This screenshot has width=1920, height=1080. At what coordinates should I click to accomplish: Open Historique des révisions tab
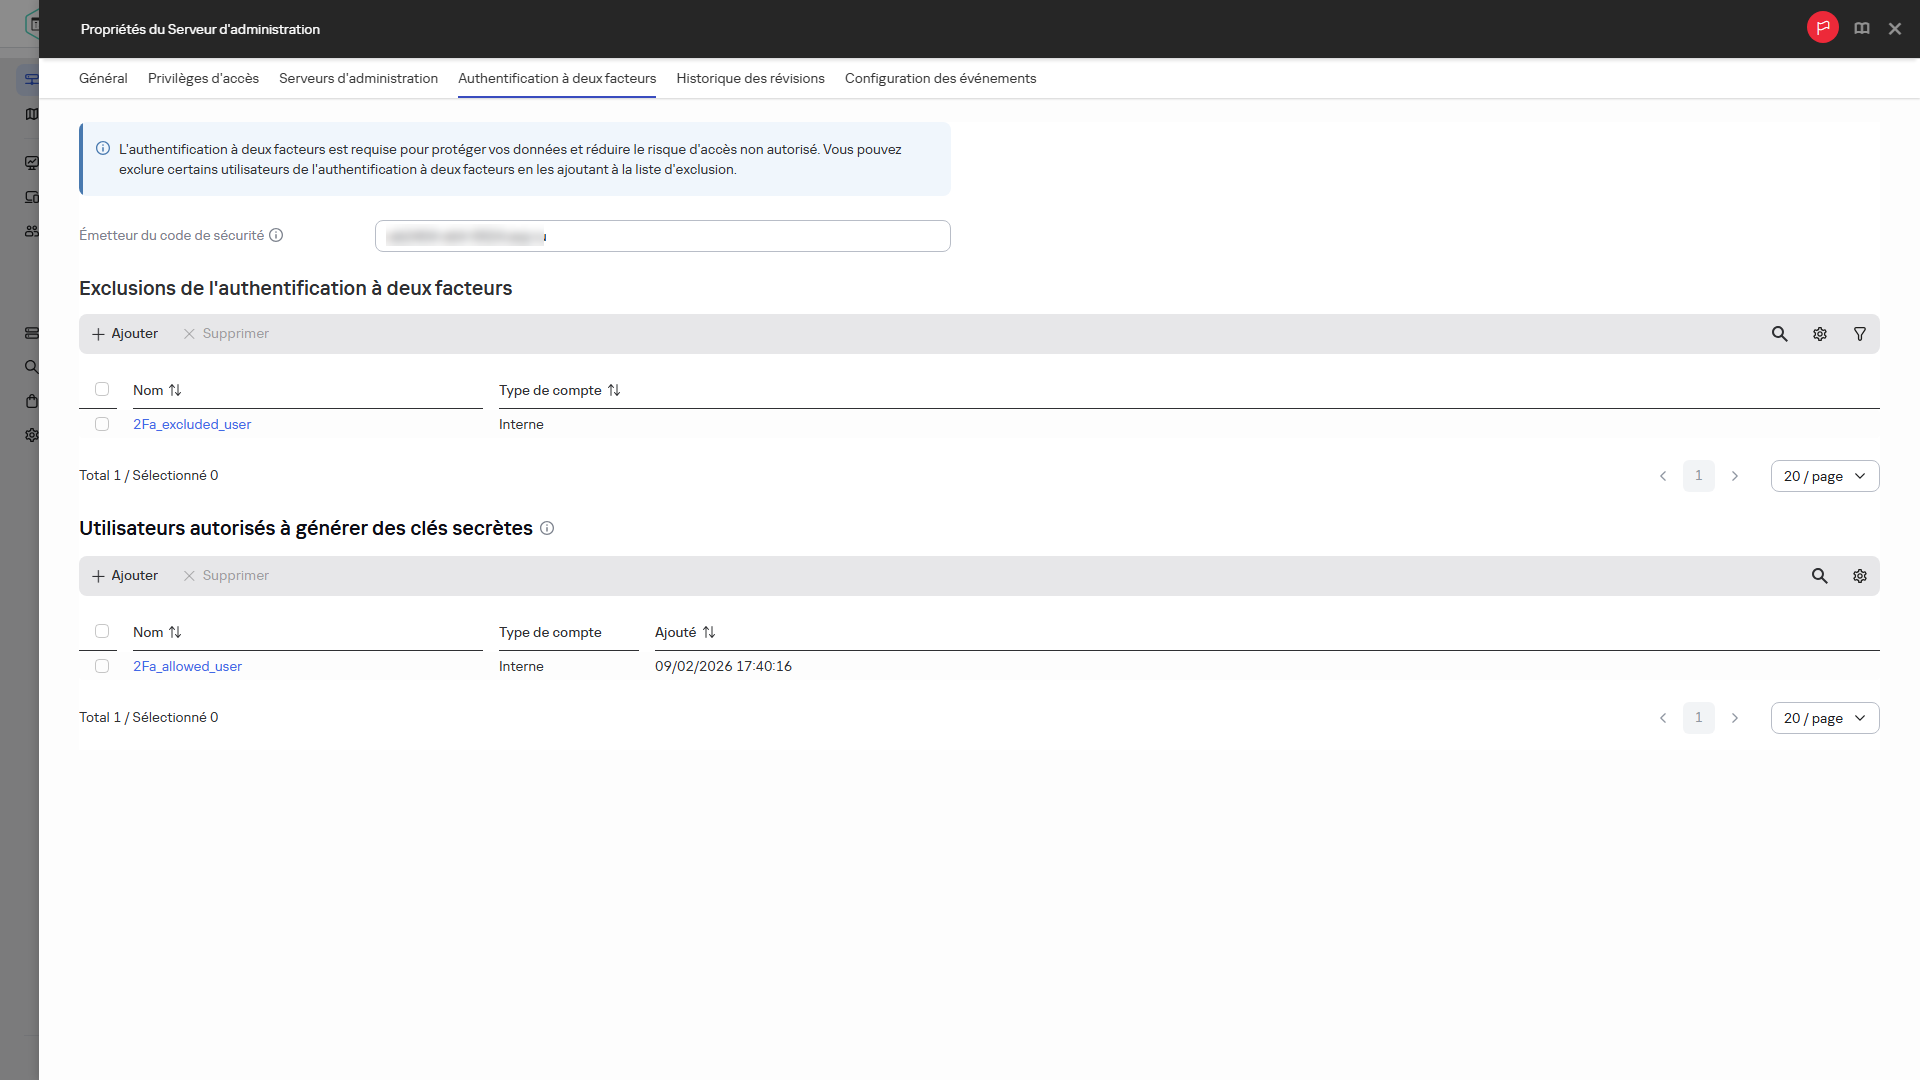pyautogui.click(x=750, y=78)
